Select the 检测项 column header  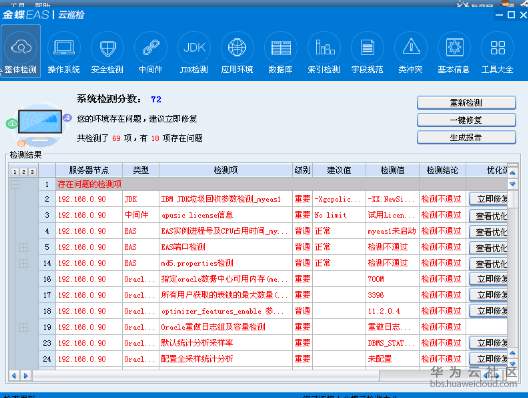[x=226, y=170]
